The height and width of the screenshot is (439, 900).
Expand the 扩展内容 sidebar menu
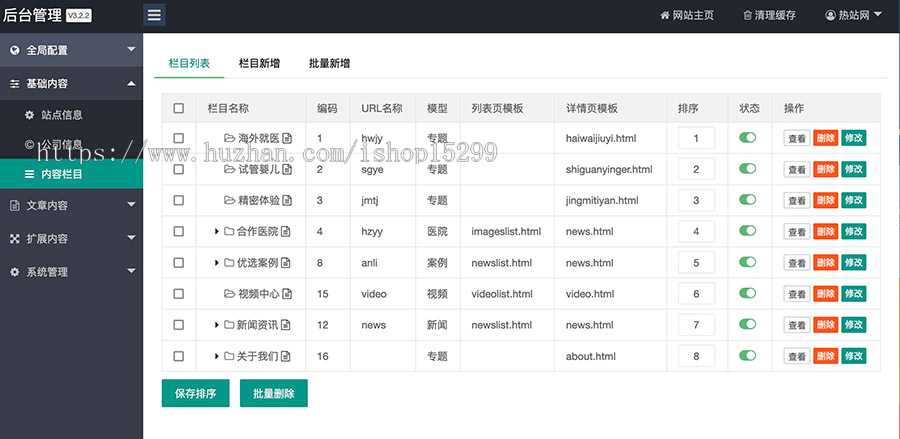71,238
